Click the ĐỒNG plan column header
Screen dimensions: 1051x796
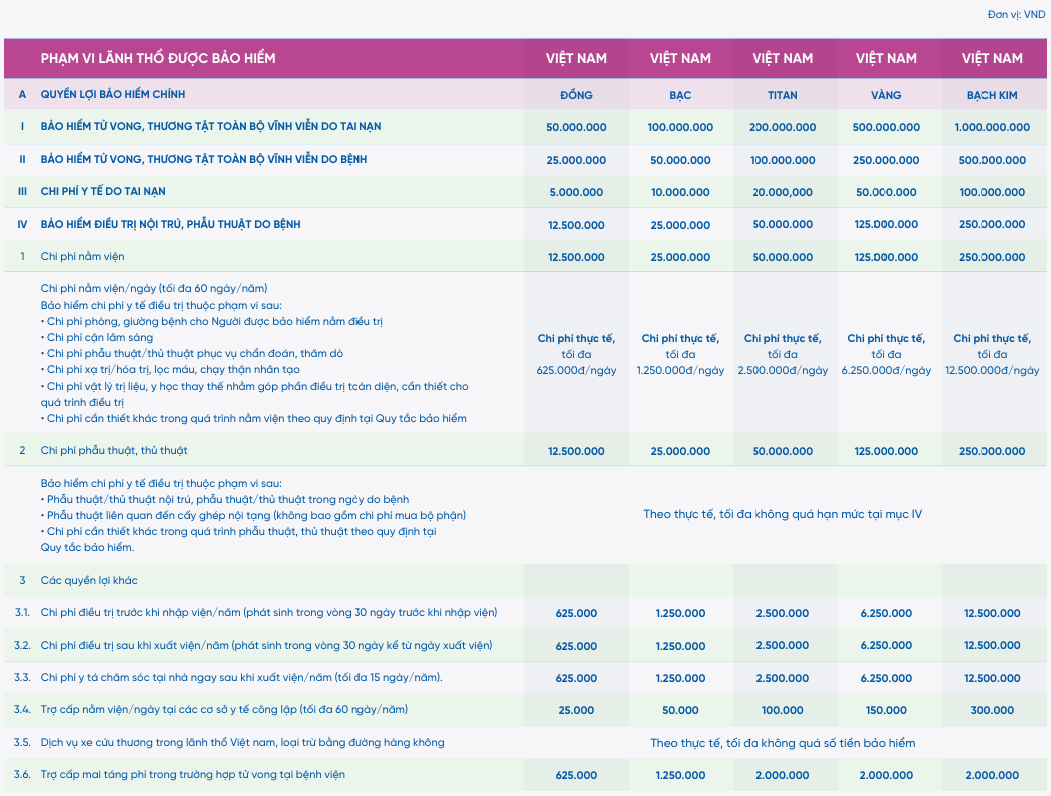576,95
